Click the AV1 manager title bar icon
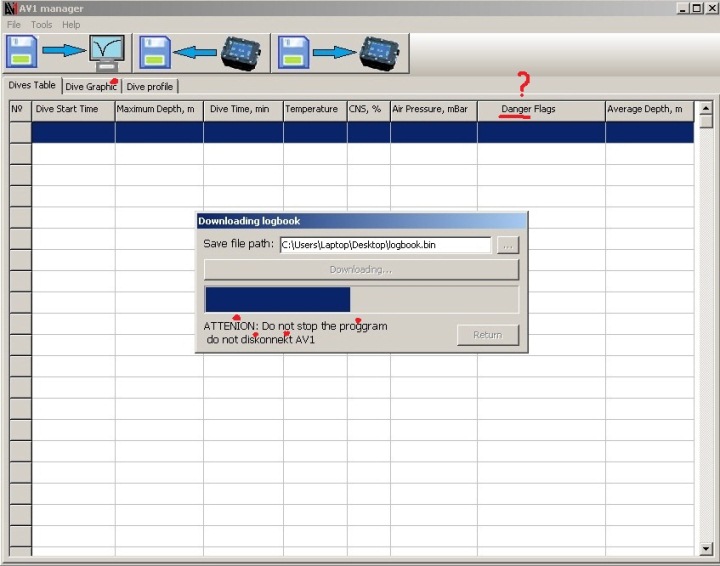The image size is (720, 566). (x=10, y=9)
